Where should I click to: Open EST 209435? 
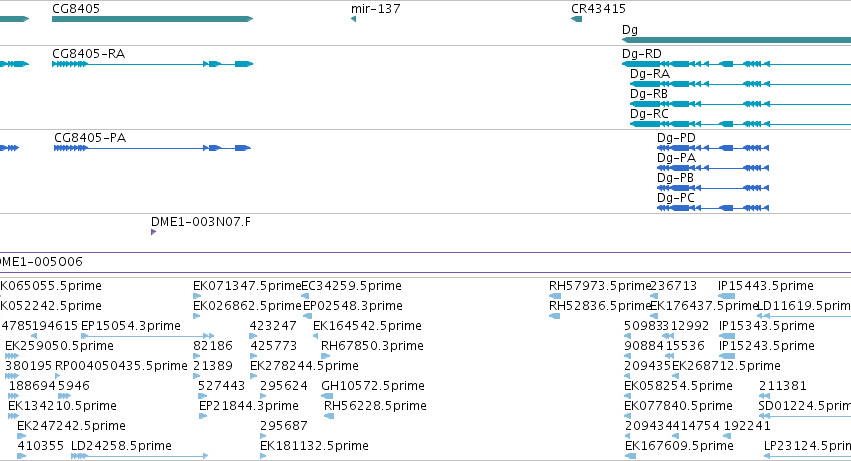648,366
